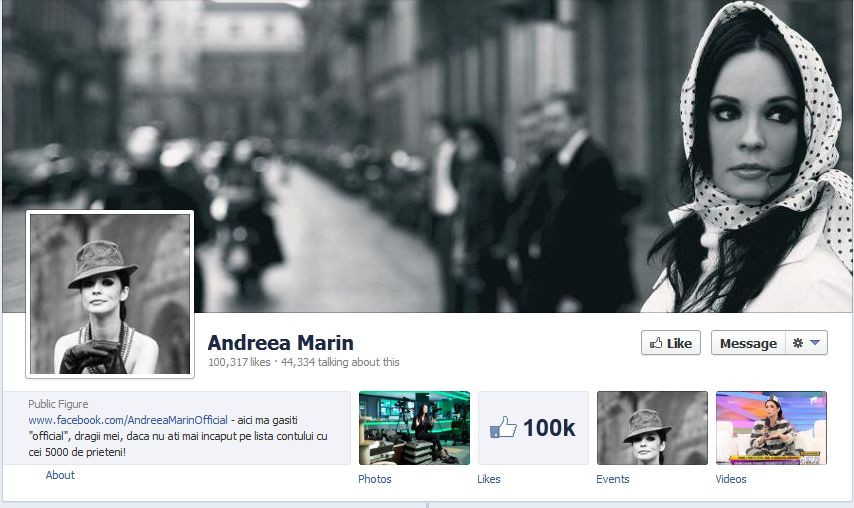Click the gear settings icon

[x=798, y=343]
